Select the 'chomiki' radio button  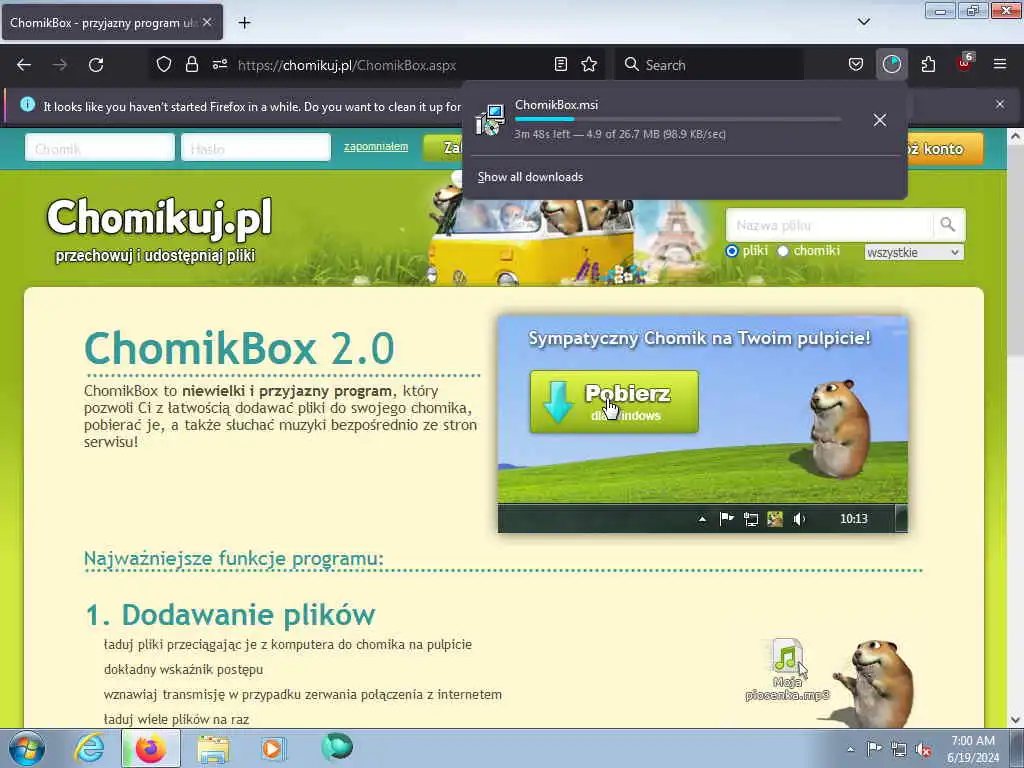783,251
